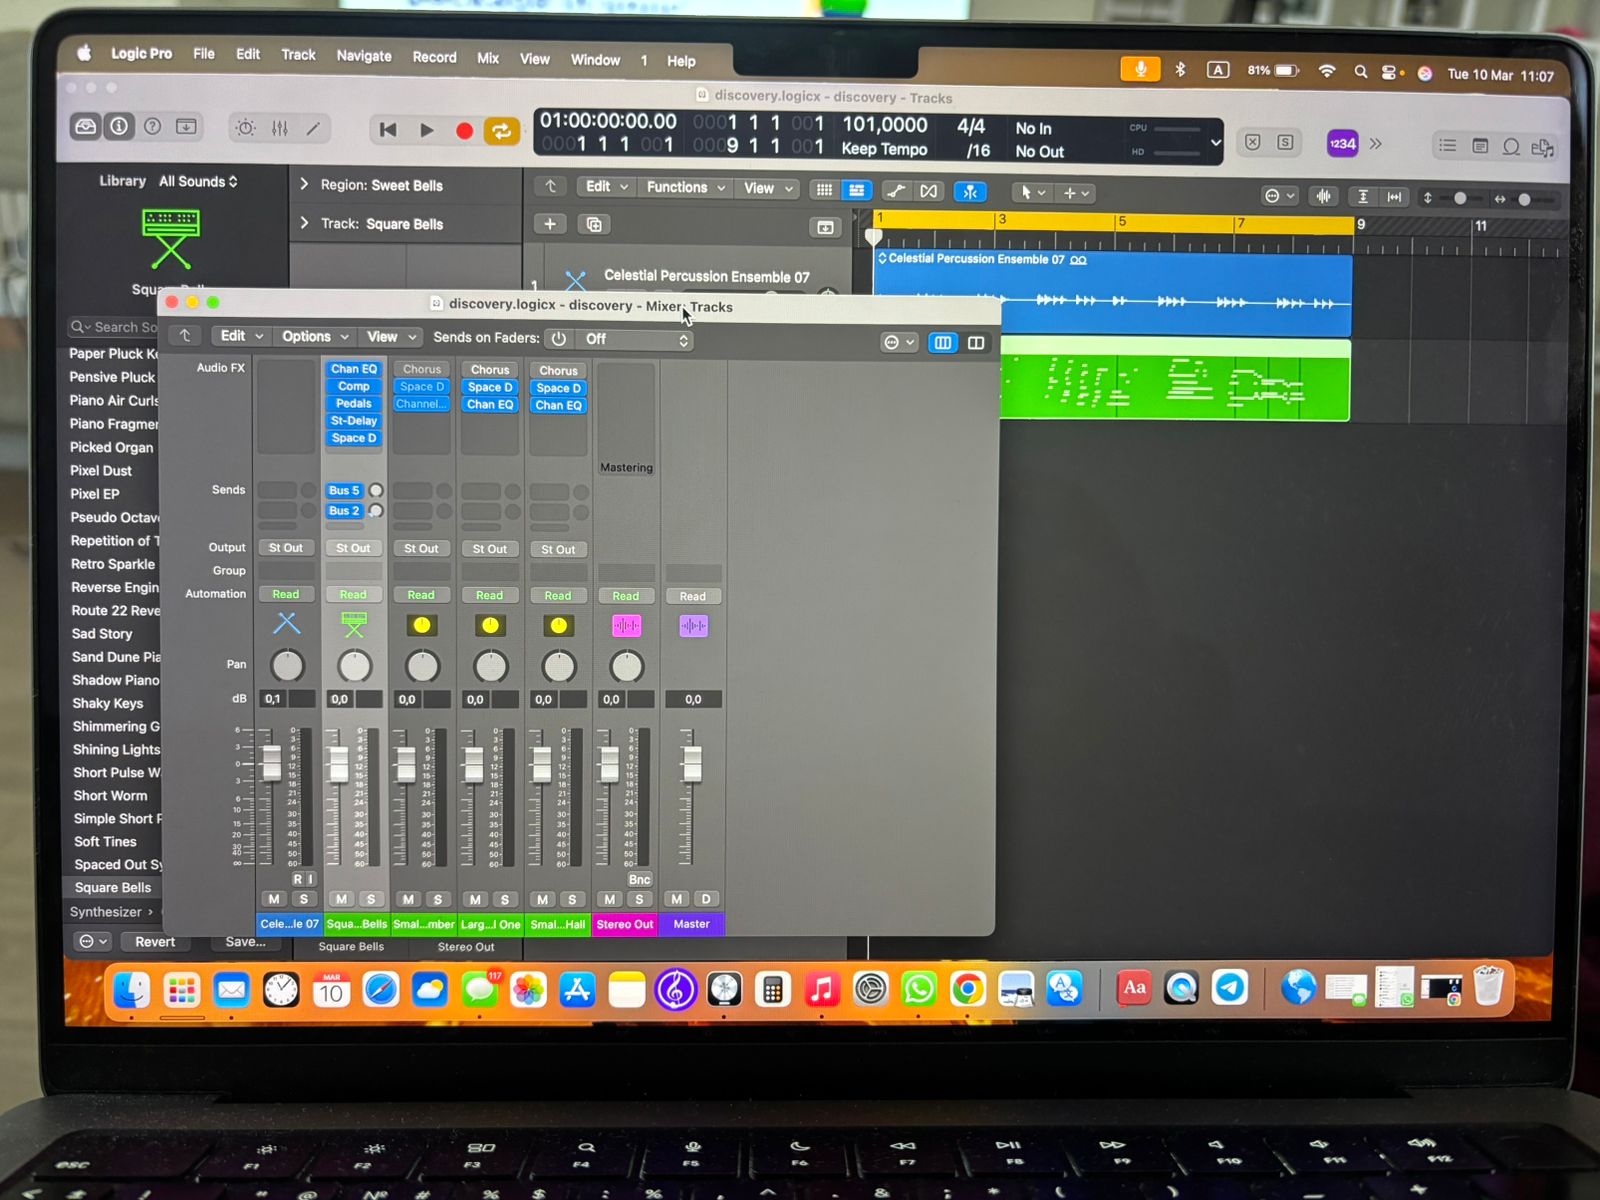Add a new track with the plus button
This screenshot has height=1200, width=1600.
550,224
